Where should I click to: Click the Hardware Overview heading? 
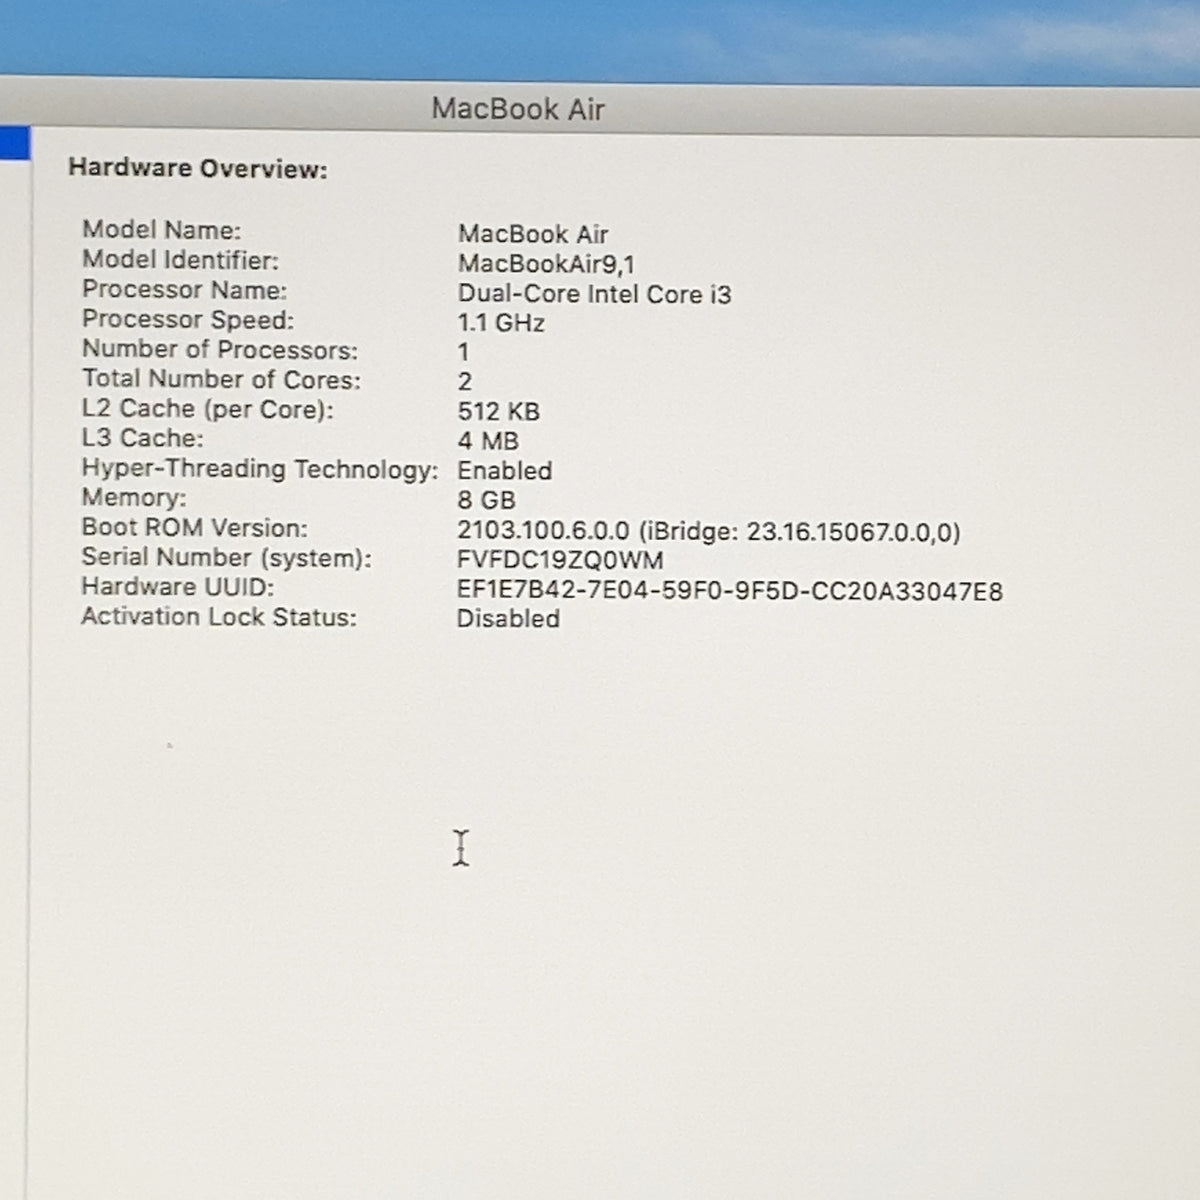click(x=198, y=168)
